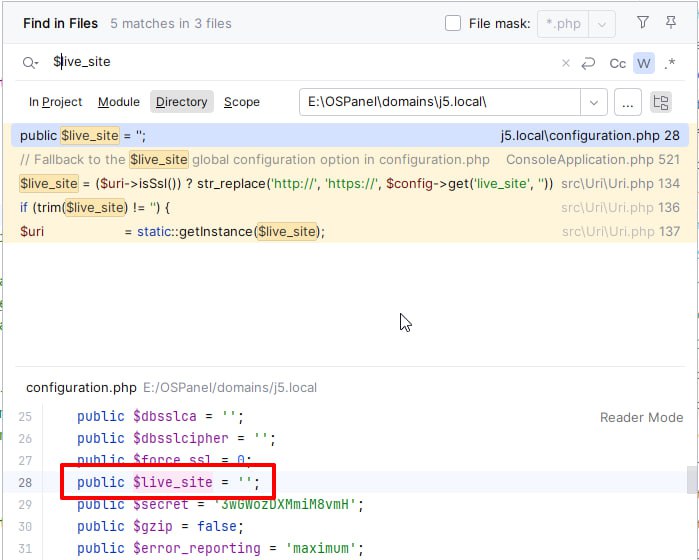Select result in Uri.php line 137
Viewport: 699px width, 560px height.
pos(350,232)
